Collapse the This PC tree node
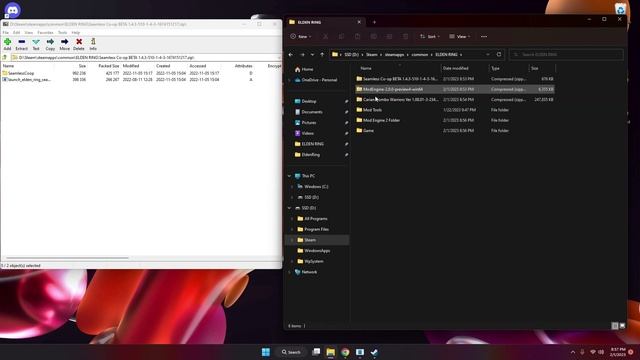The image size is (640, 360). click(x=289, y=176)
